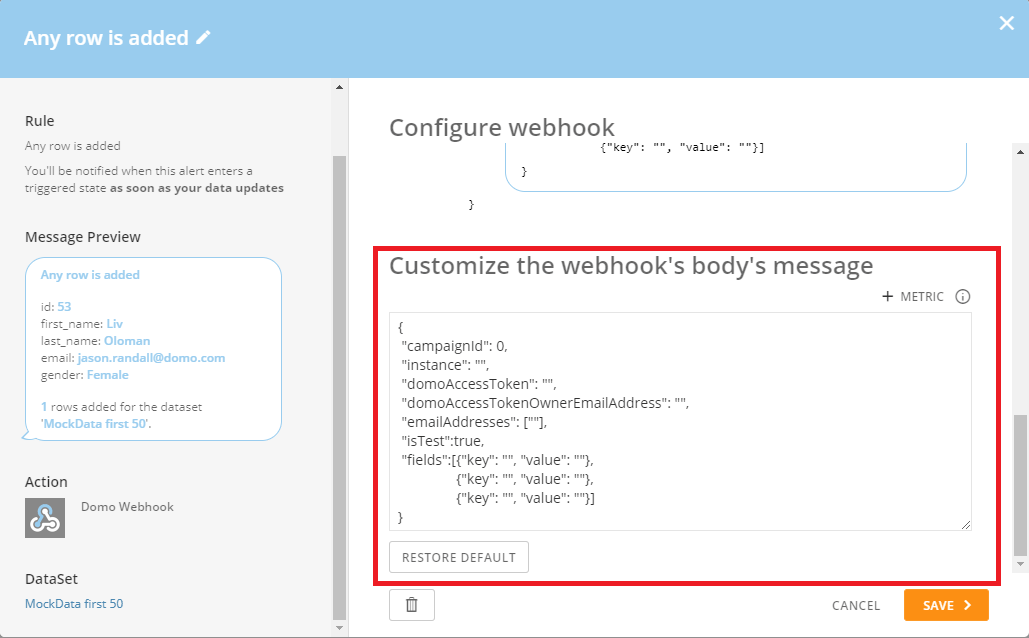Click the textarea resize handle corner
1029x638 pixels.
965,524
